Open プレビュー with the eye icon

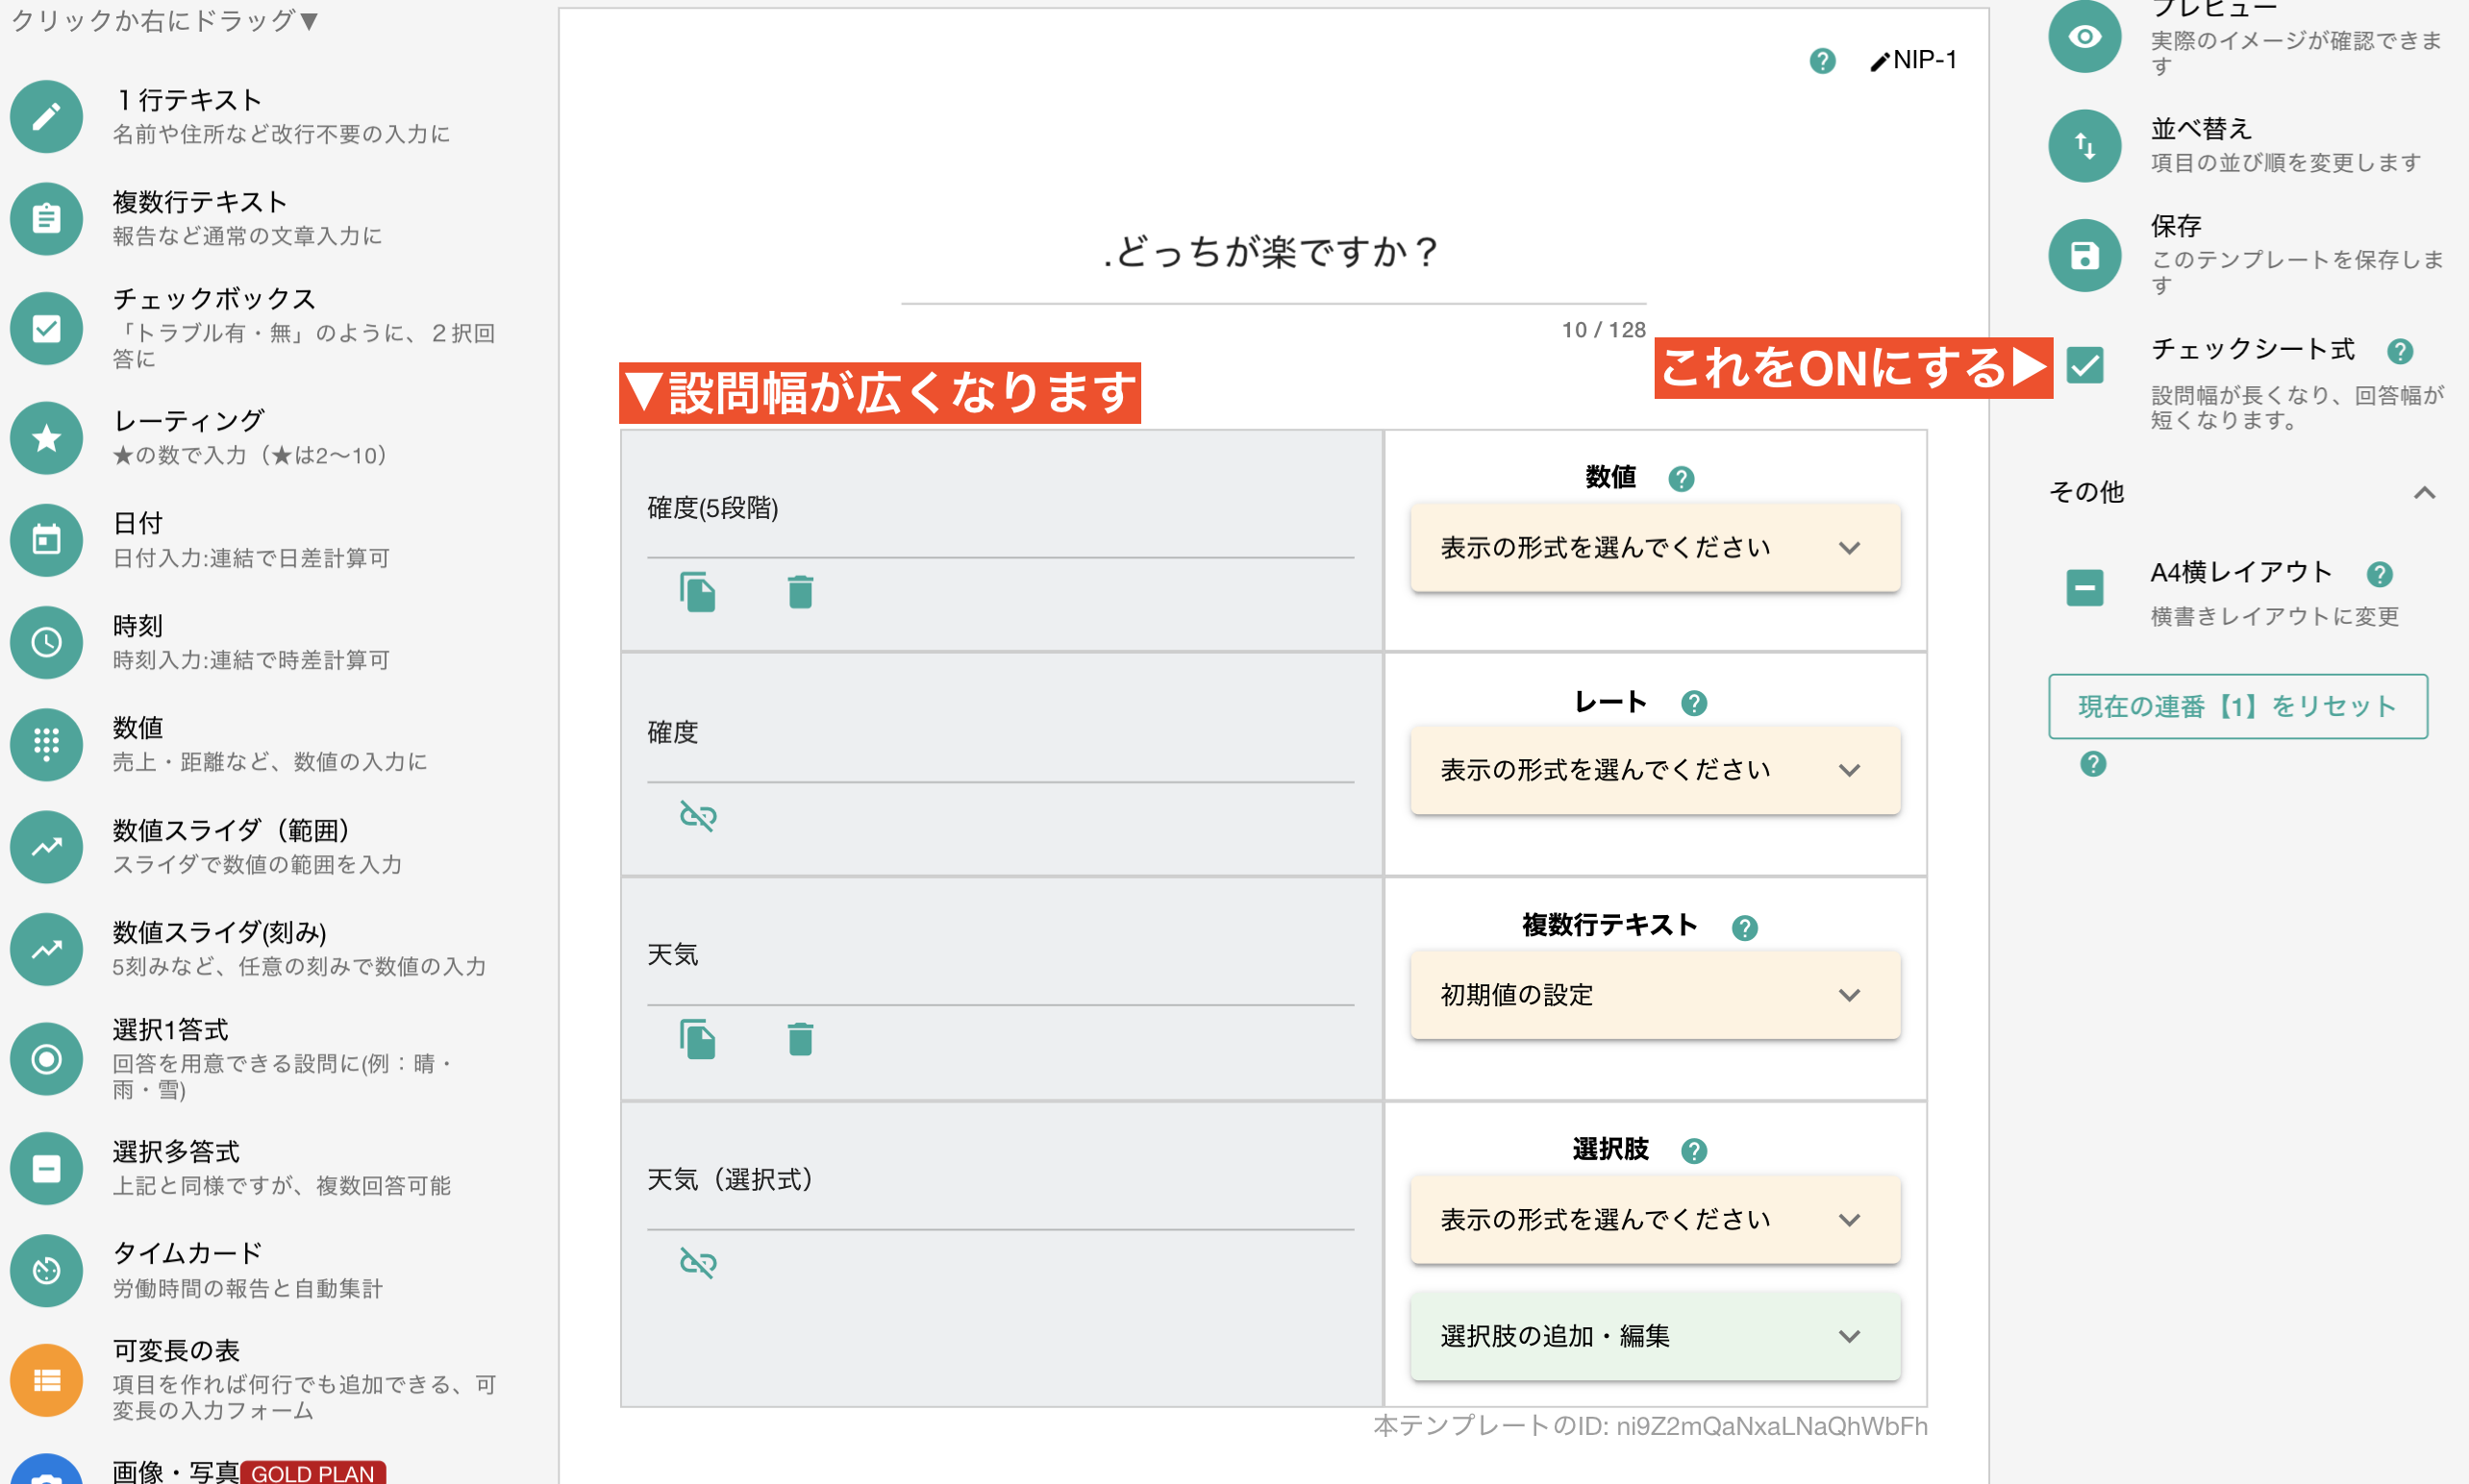coord(2084,37)
